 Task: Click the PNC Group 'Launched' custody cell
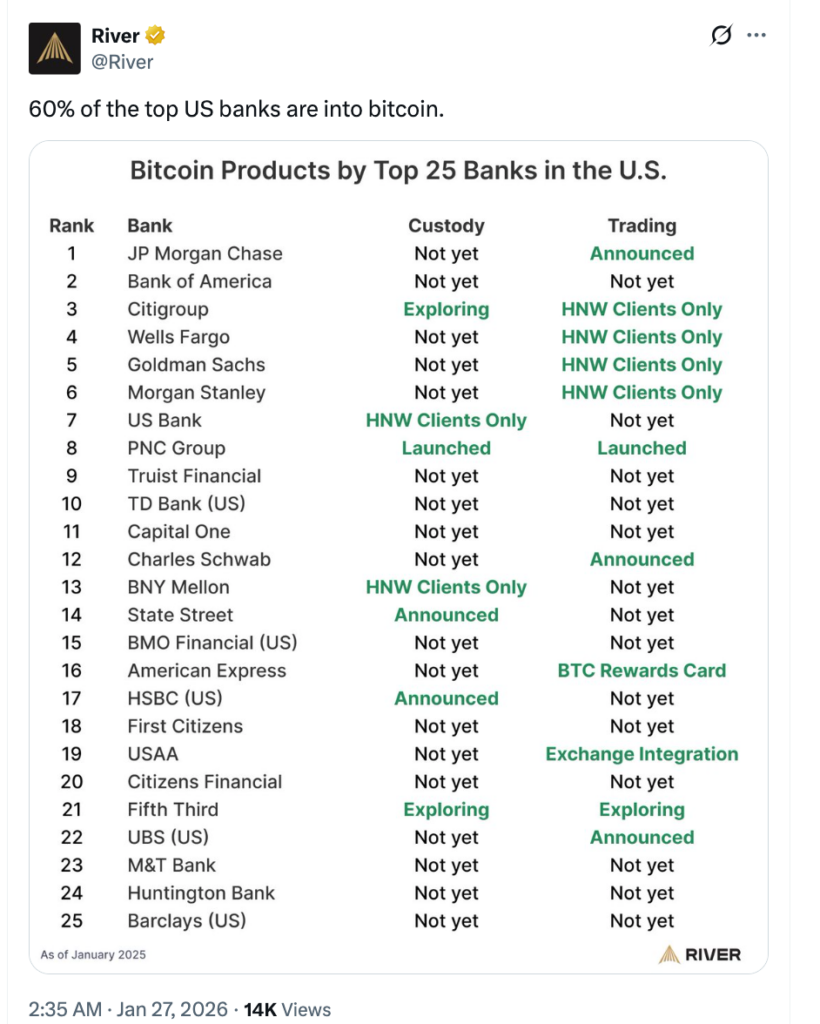[x=446, y=448]
